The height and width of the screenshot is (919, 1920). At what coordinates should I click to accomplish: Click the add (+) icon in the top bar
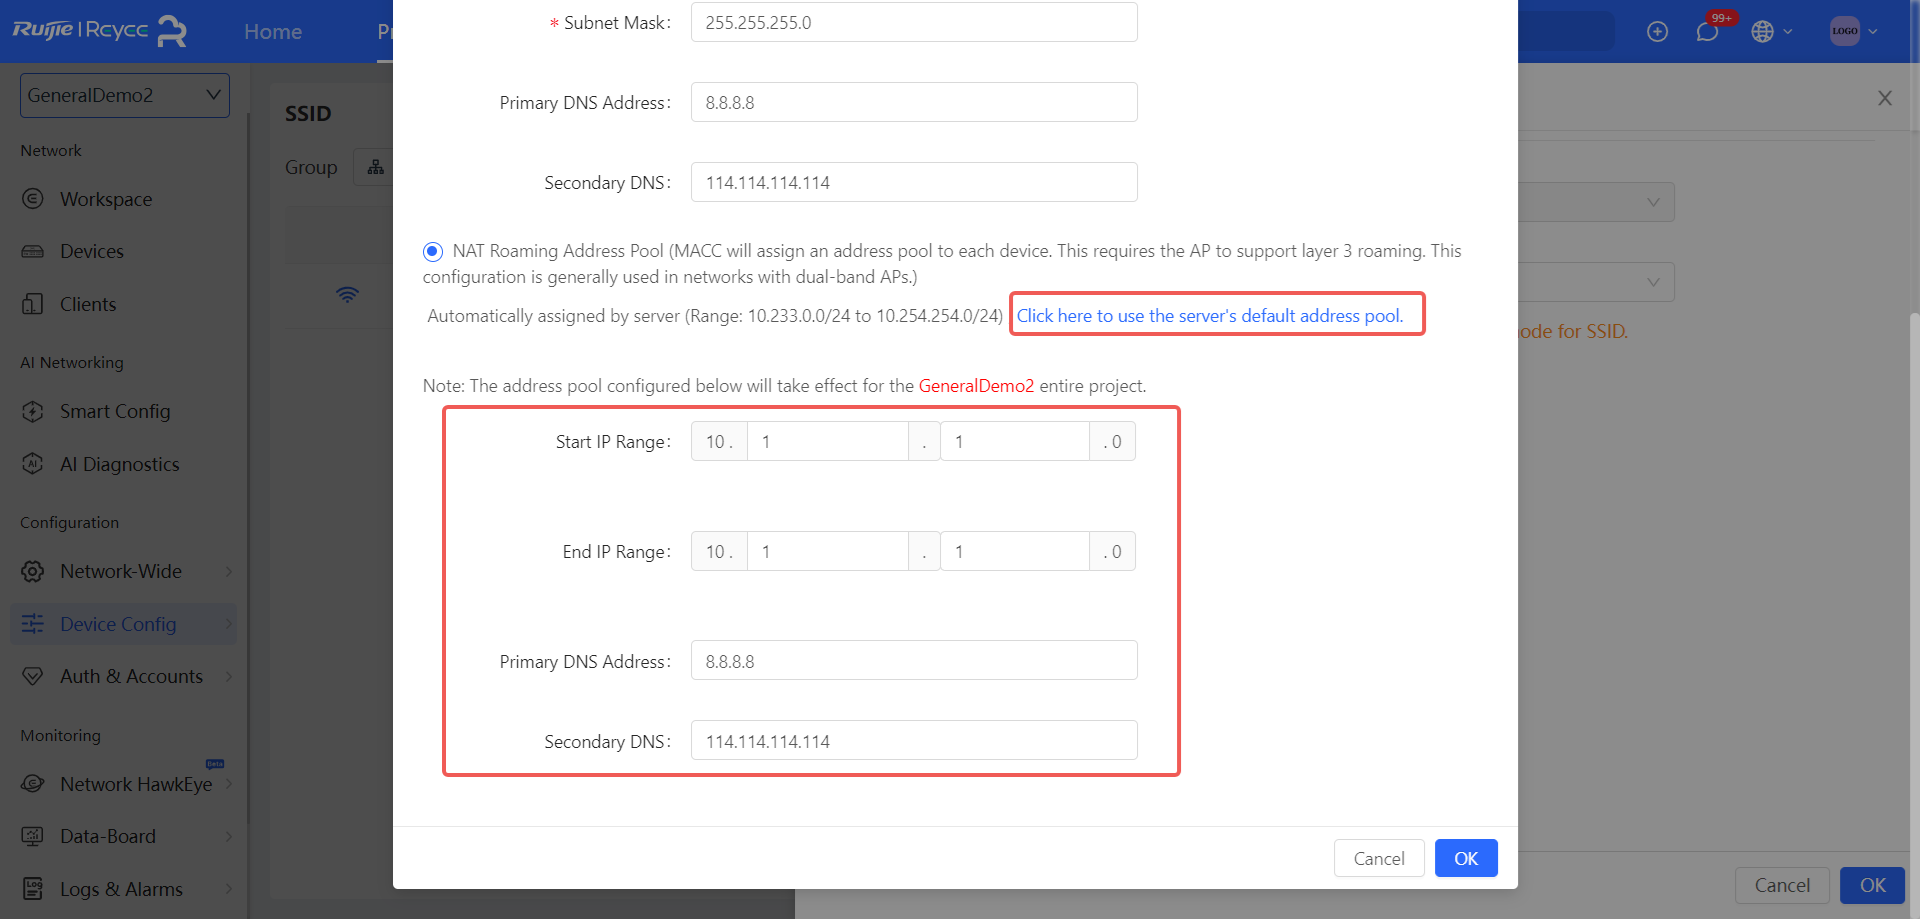point(1658,31)
